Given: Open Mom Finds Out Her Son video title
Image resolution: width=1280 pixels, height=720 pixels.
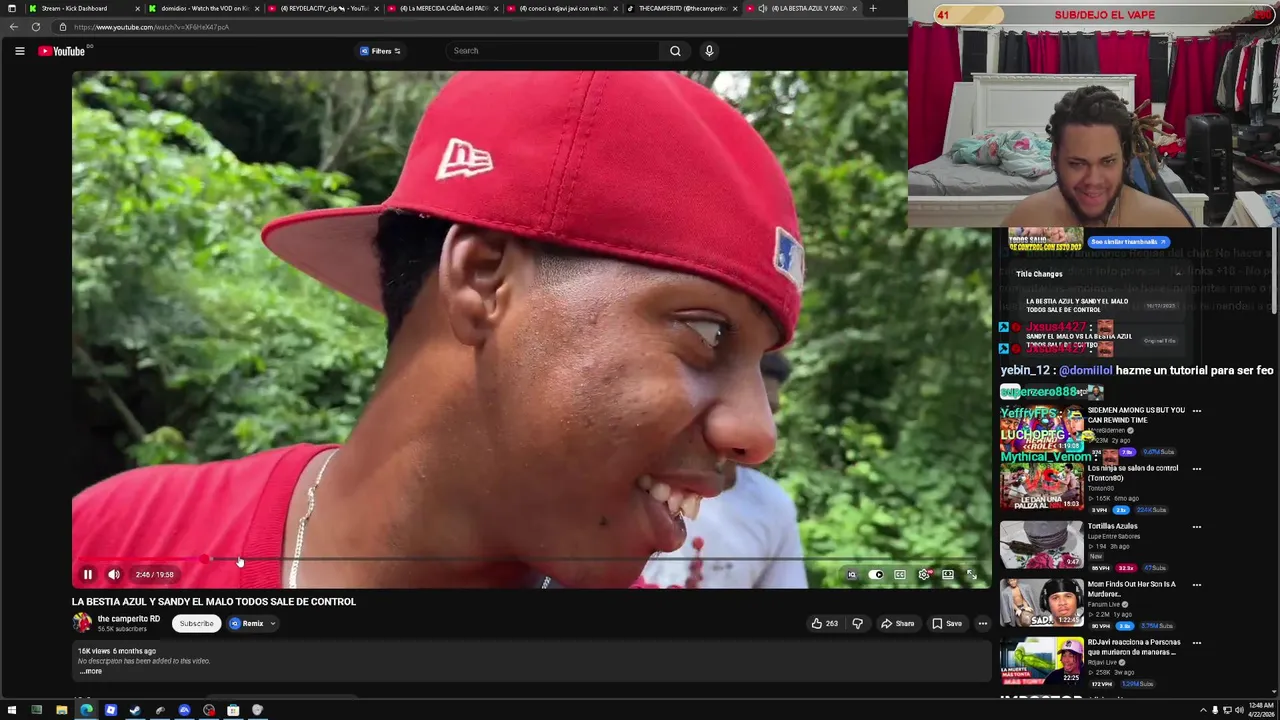Looking at the screenshot, I should tap(1131, 589).
